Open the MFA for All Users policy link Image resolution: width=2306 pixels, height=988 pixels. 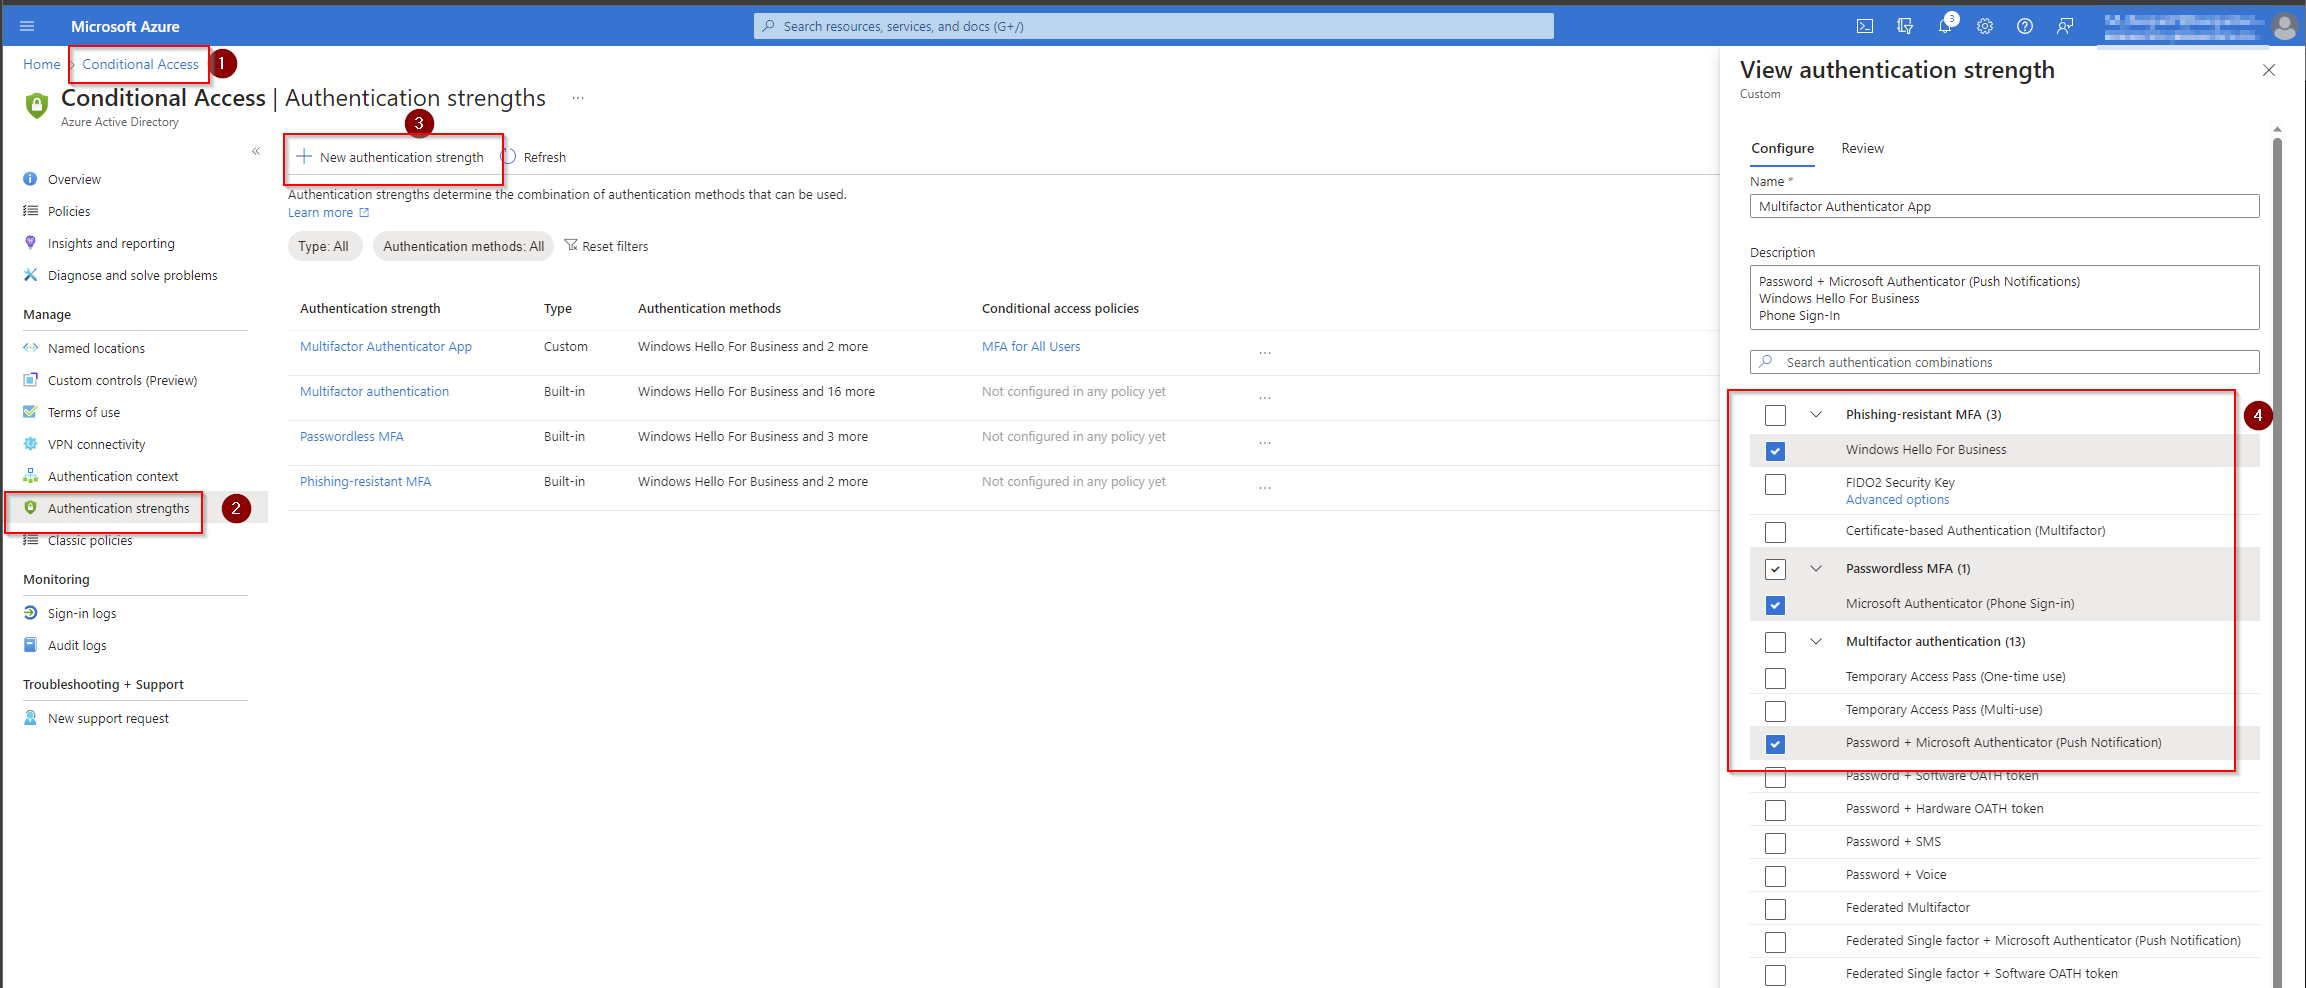(x=1031, y=346)
